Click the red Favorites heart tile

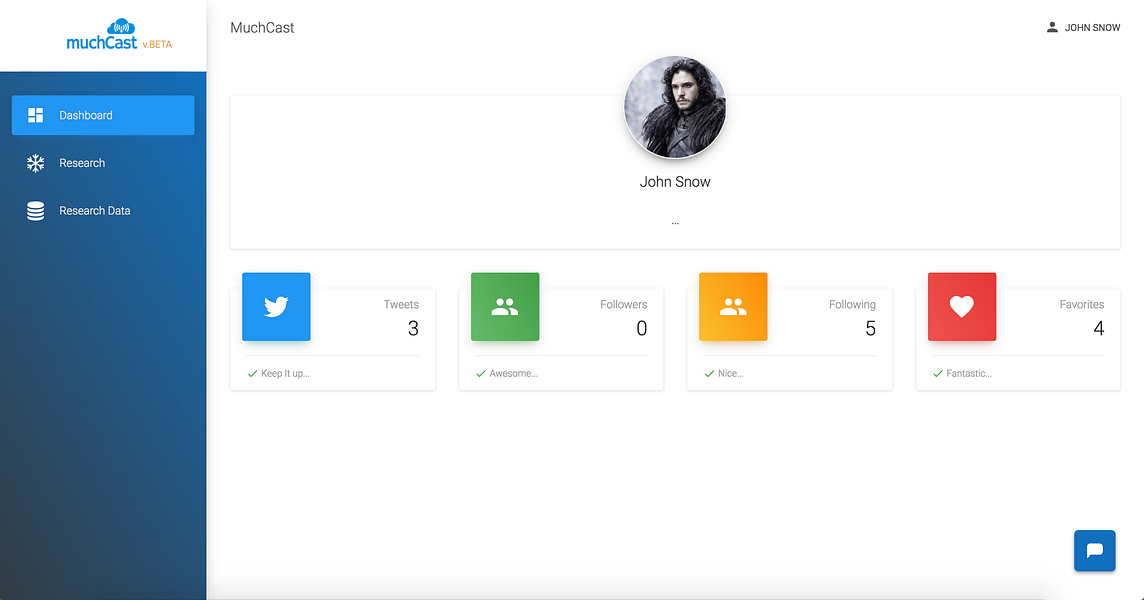coord(962,307)
